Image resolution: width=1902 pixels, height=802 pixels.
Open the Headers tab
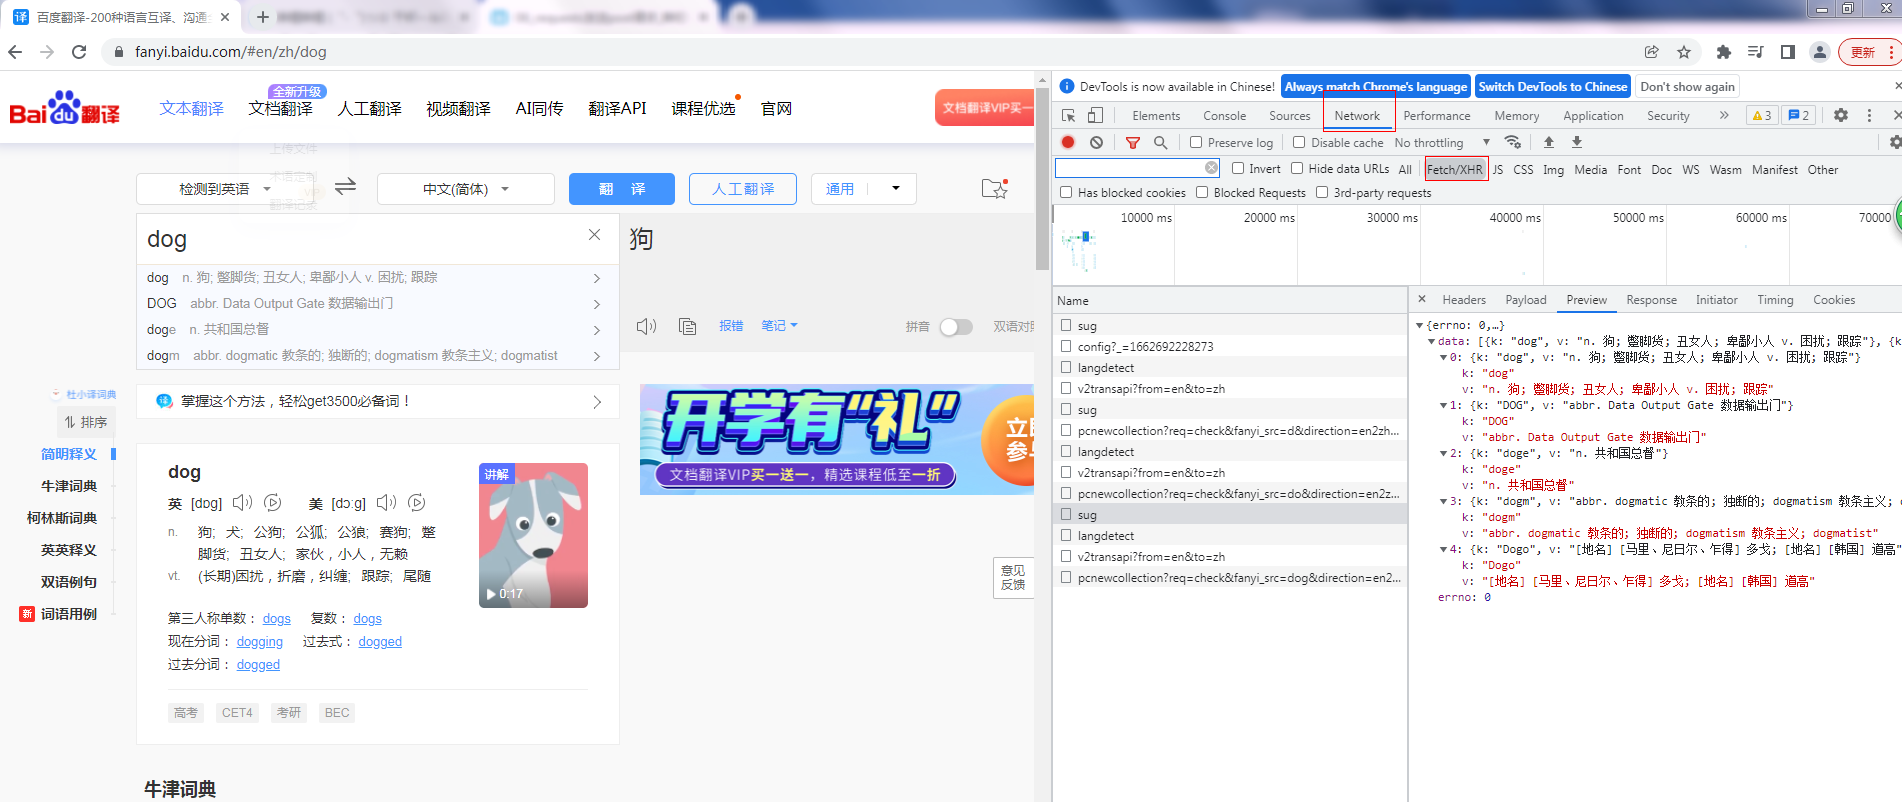[x=1464, y=300]
